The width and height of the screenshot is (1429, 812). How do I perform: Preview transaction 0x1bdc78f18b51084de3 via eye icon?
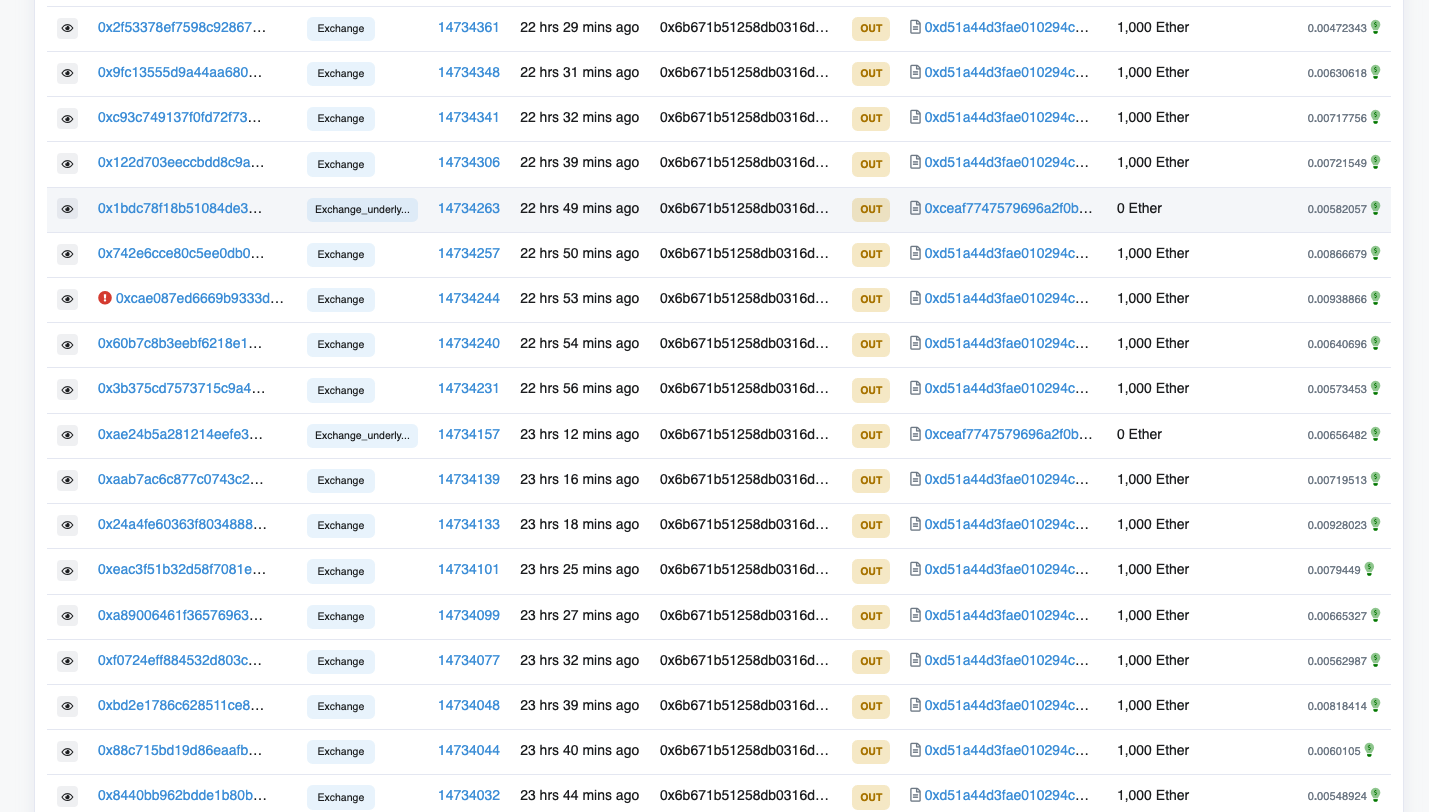(67, 209)
